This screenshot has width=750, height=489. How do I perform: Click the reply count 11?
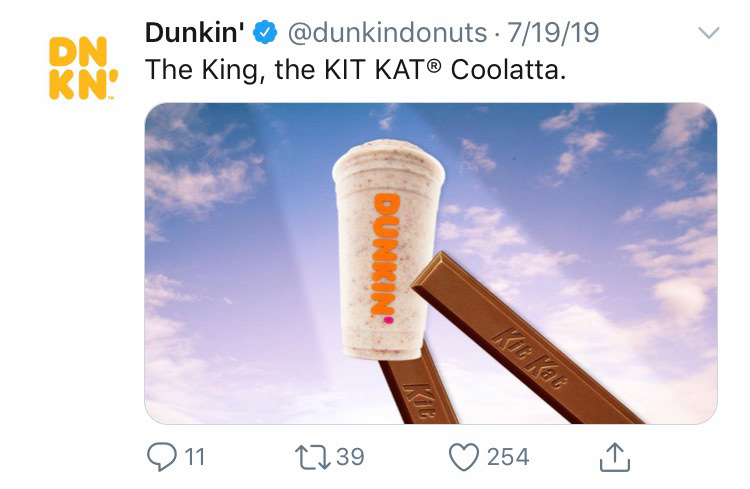195,457
